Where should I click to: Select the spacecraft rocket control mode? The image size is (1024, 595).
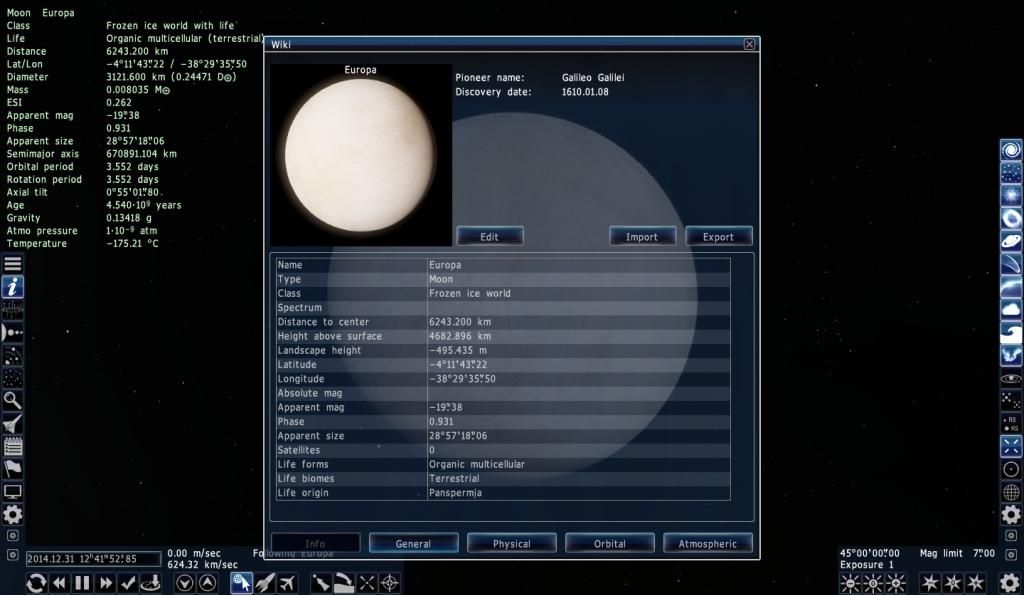click(265, 582)
